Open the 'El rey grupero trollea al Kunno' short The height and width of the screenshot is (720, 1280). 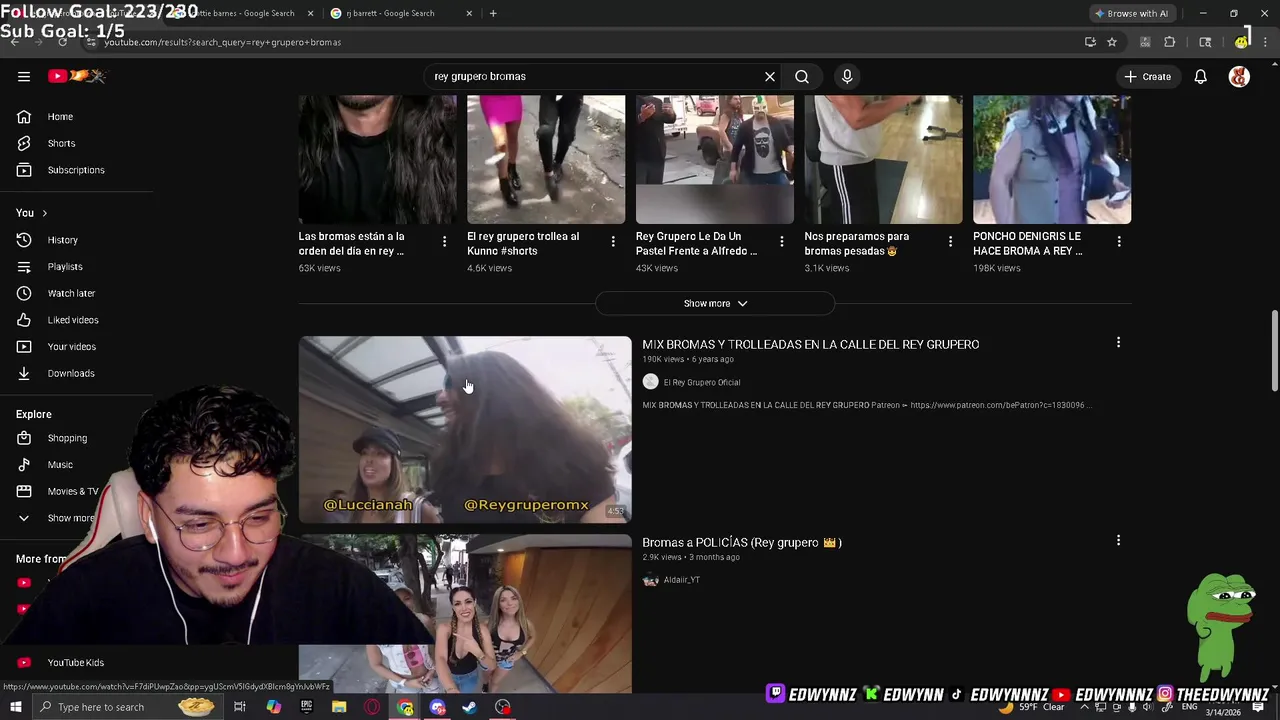(x=546, y=160)
